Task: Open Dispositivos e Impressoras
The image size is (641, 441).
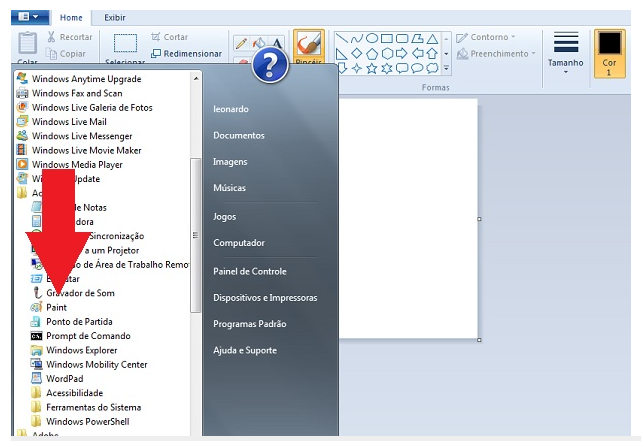Action: 265,298
